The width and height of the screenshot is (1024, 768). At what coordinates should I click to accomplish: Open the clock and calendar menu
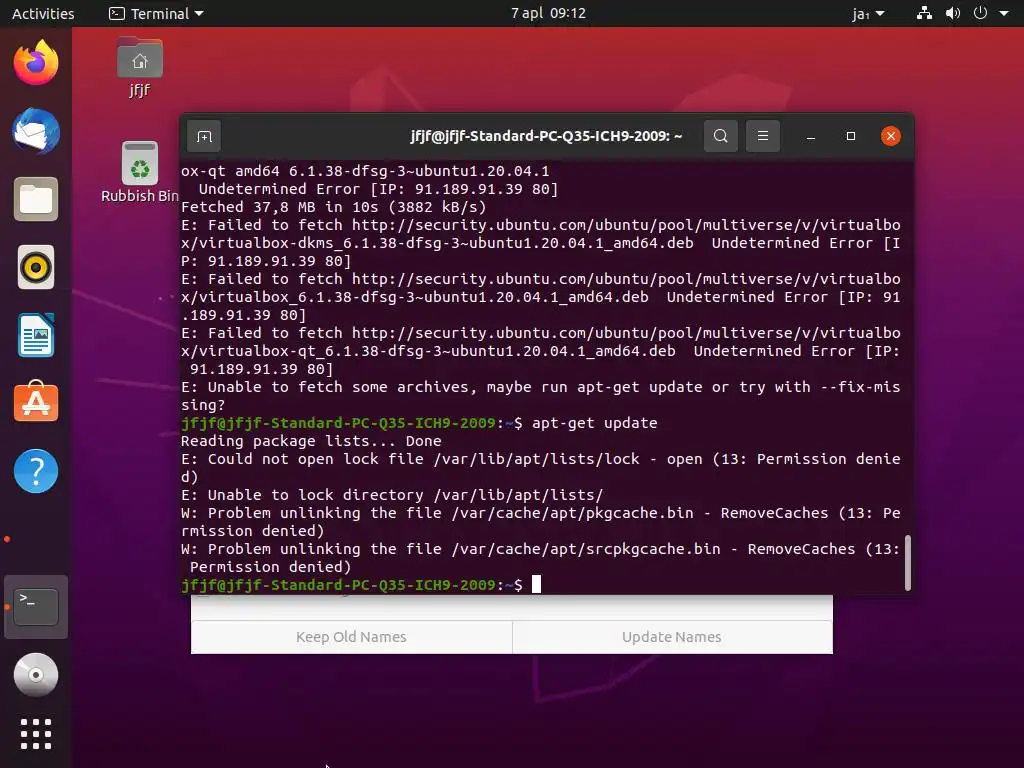coord(548,13)
